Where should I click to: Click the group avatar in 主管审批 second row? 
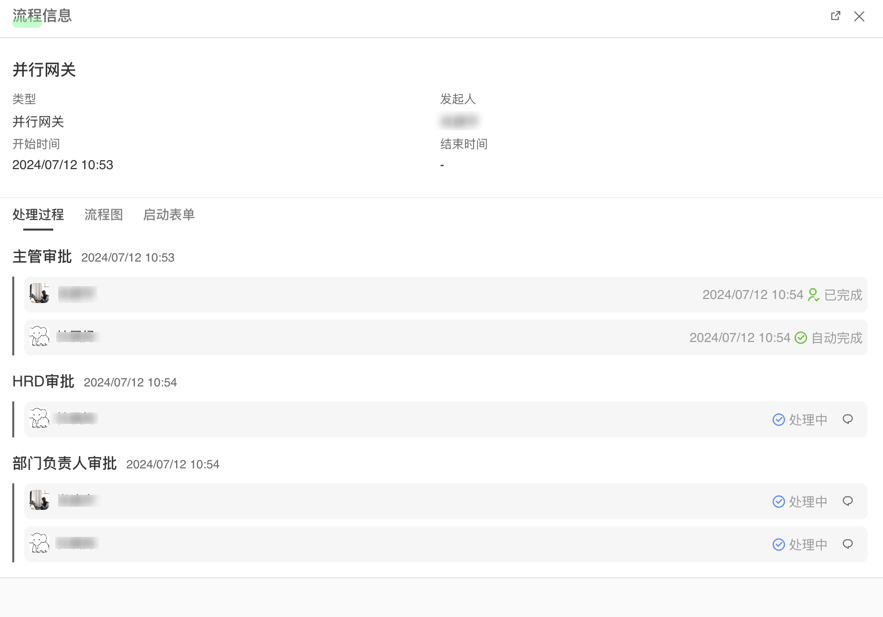(39, 337)
